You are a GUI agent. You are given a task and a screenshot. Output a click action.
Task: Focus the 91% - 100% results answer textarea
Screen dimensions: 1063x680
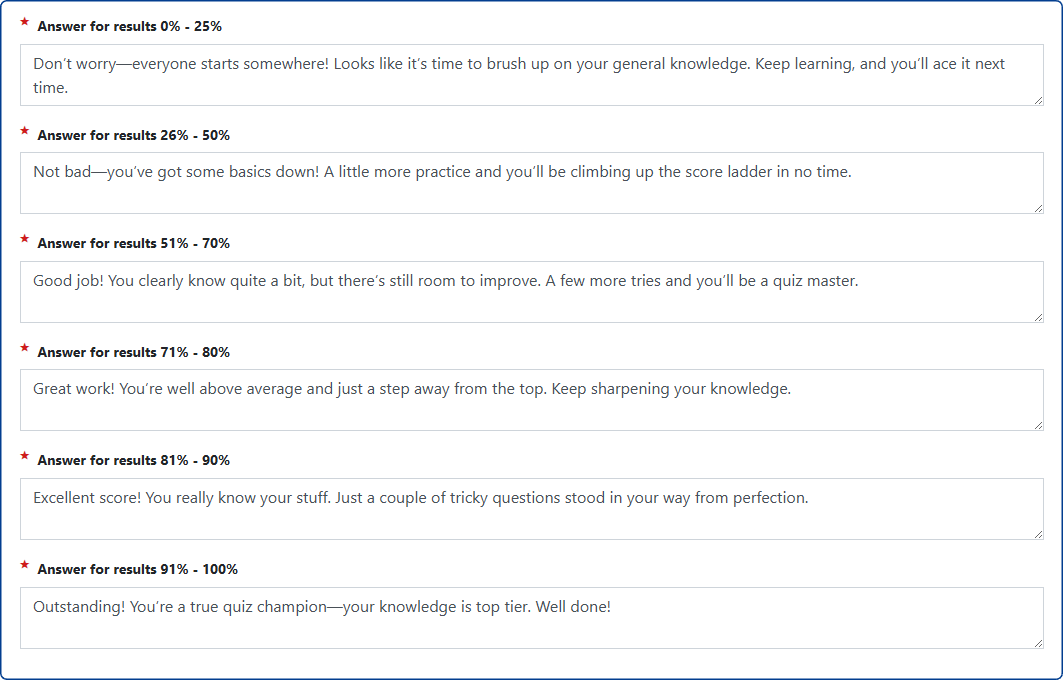coord(530,617)
